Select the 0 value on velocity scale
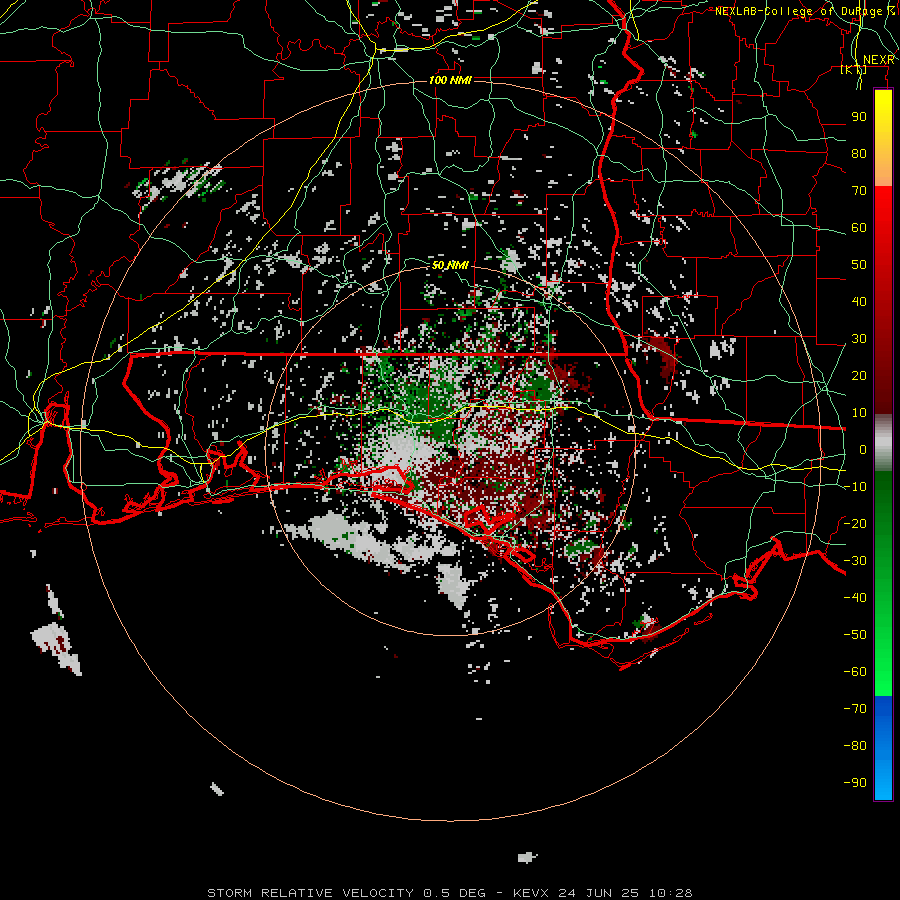Screen dimensions: 900x900 863,449
